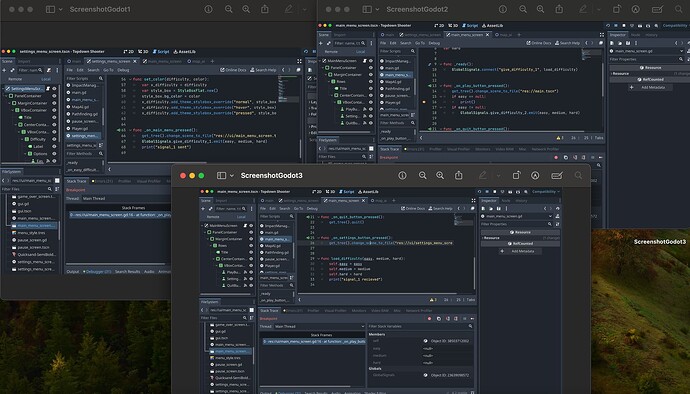Toggle MarginContainer visibility eye in ScreenshotGodot3
Image resolution: width=690 pixels, height=394 pixels.
251,239
